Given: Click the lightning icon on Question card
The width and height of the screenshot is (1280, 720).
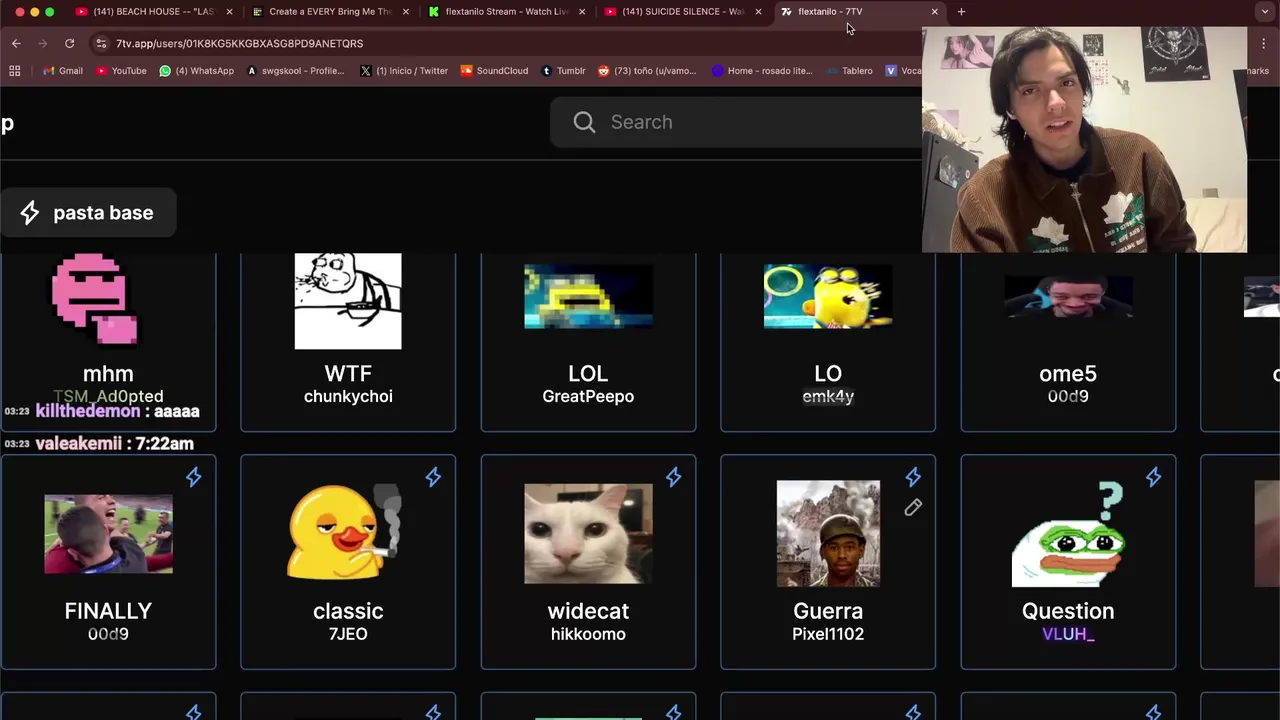Looking at the screenshot, I should (1153, 477).
